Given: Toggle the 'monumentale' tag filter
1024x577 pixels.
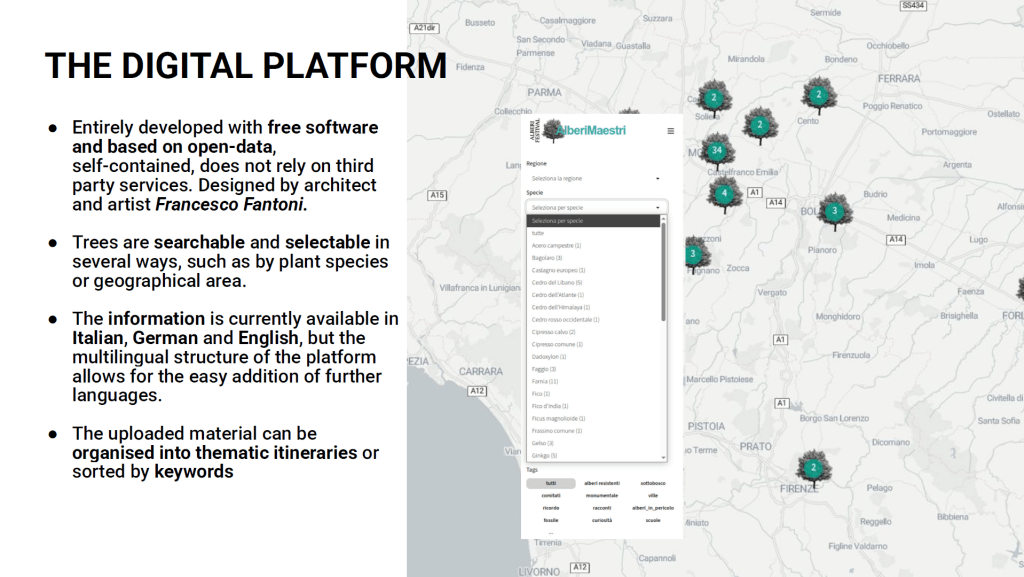Looking at the screenshot, I should [x=602, y=495].
